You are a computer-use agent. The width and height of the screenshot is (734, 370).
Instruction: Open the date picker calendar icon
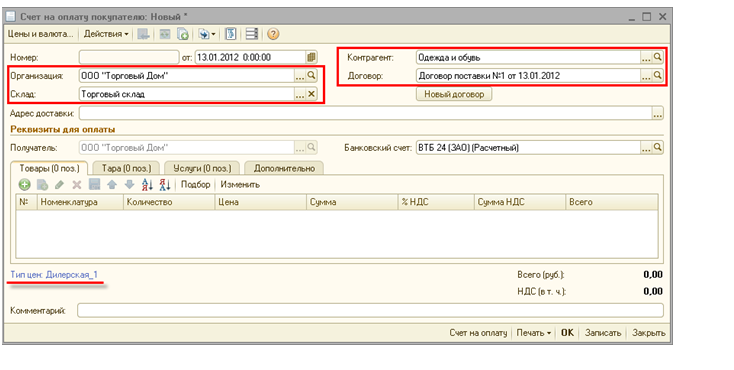(x=311, y=58)
